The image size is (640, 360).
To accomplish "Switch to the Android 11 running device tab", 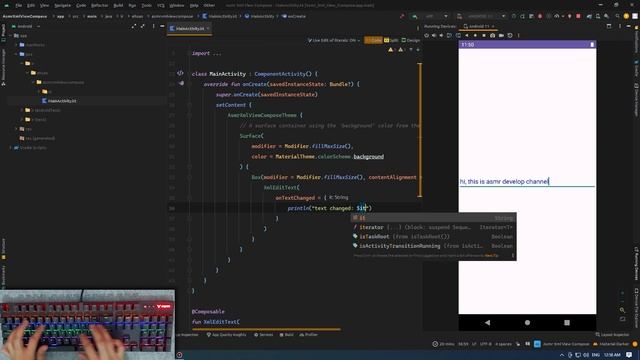I will click(478, 26).
